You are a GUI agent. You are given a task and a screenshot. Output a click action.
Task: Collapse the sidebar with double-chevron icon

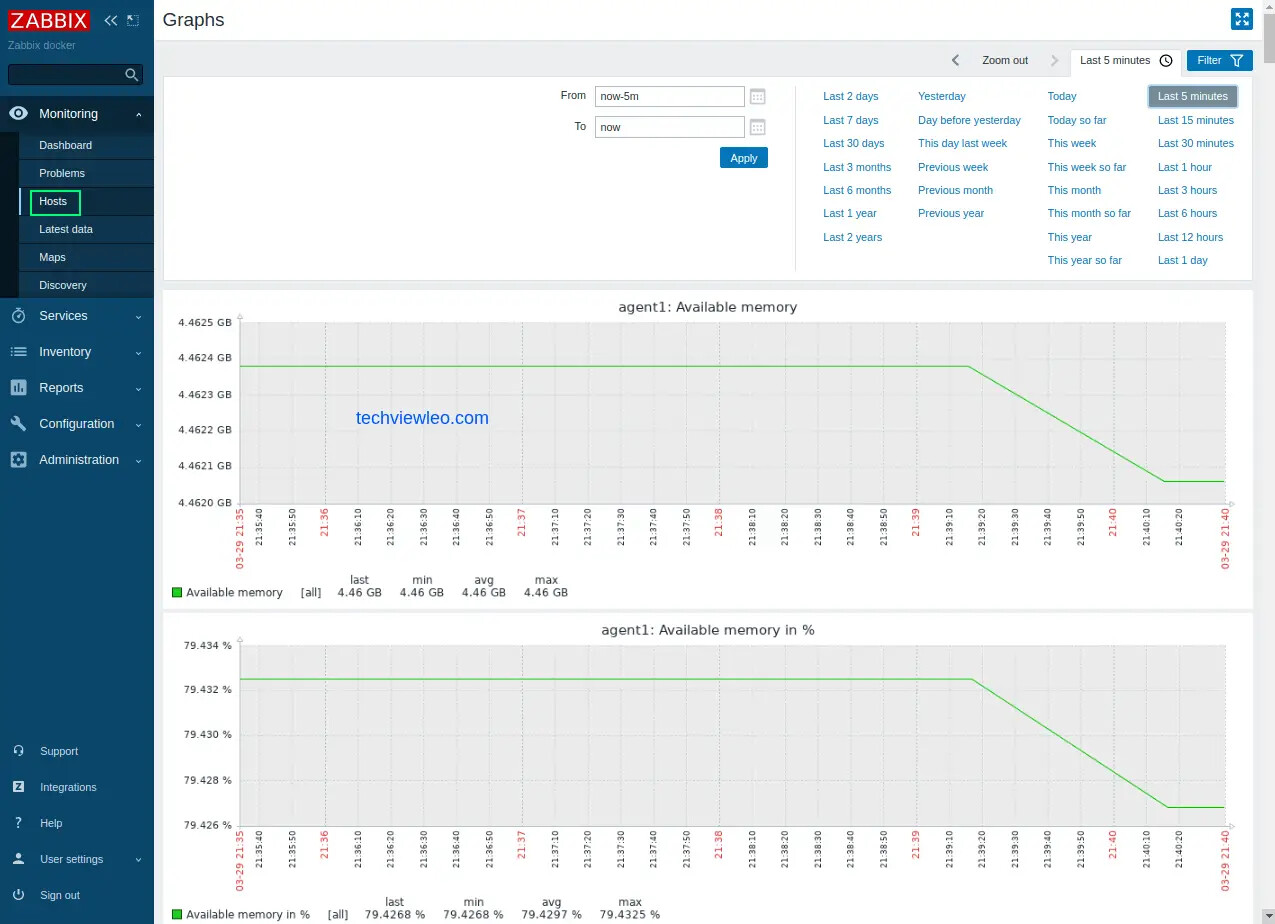tap(111, 20)
